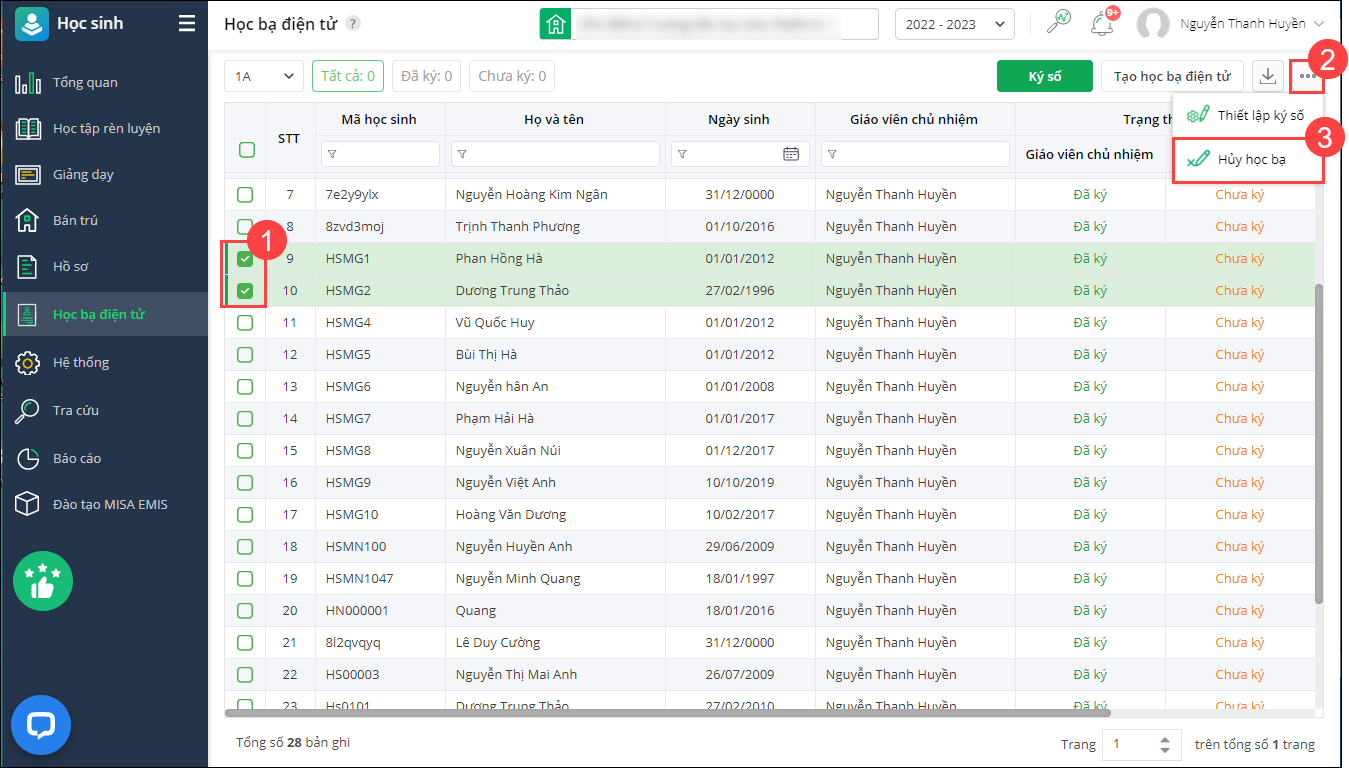Viewport: 1349px width, 768px height.
Task: Click the Học sinh app logo icon
Action: pyautogui.click(x=32, y=24)
